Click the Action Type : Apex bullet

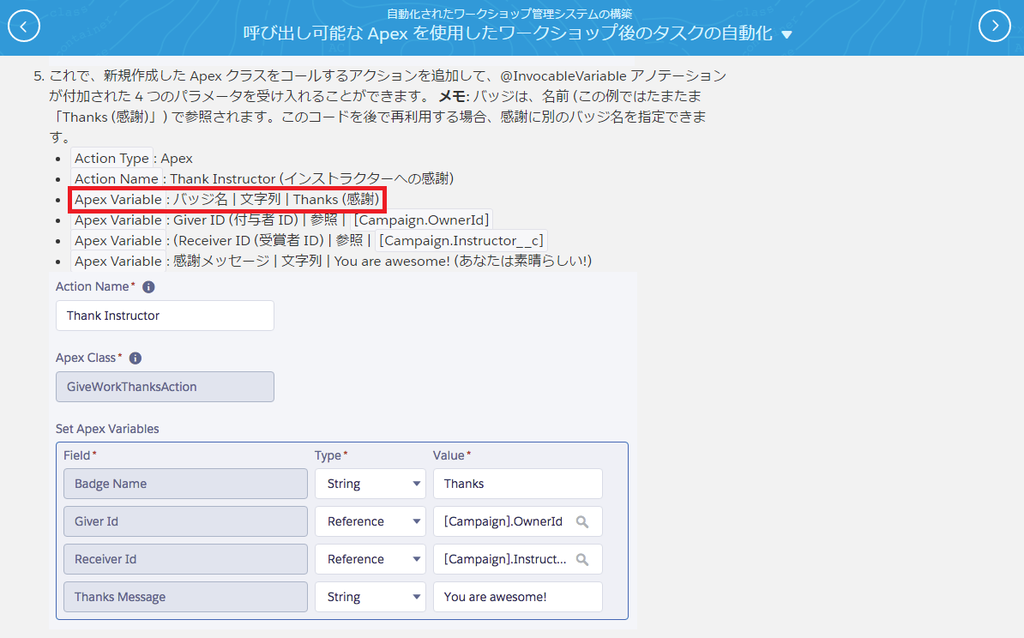[x=133, y=158]
